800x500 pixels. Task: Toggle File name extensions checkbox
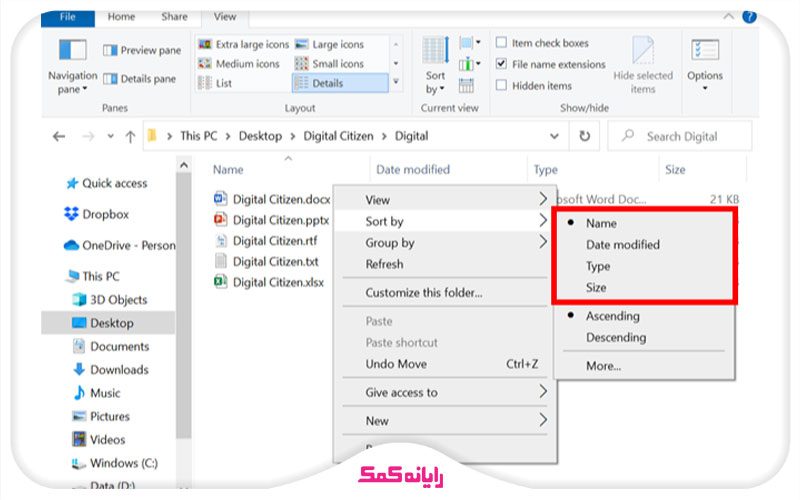click(502, 64)
